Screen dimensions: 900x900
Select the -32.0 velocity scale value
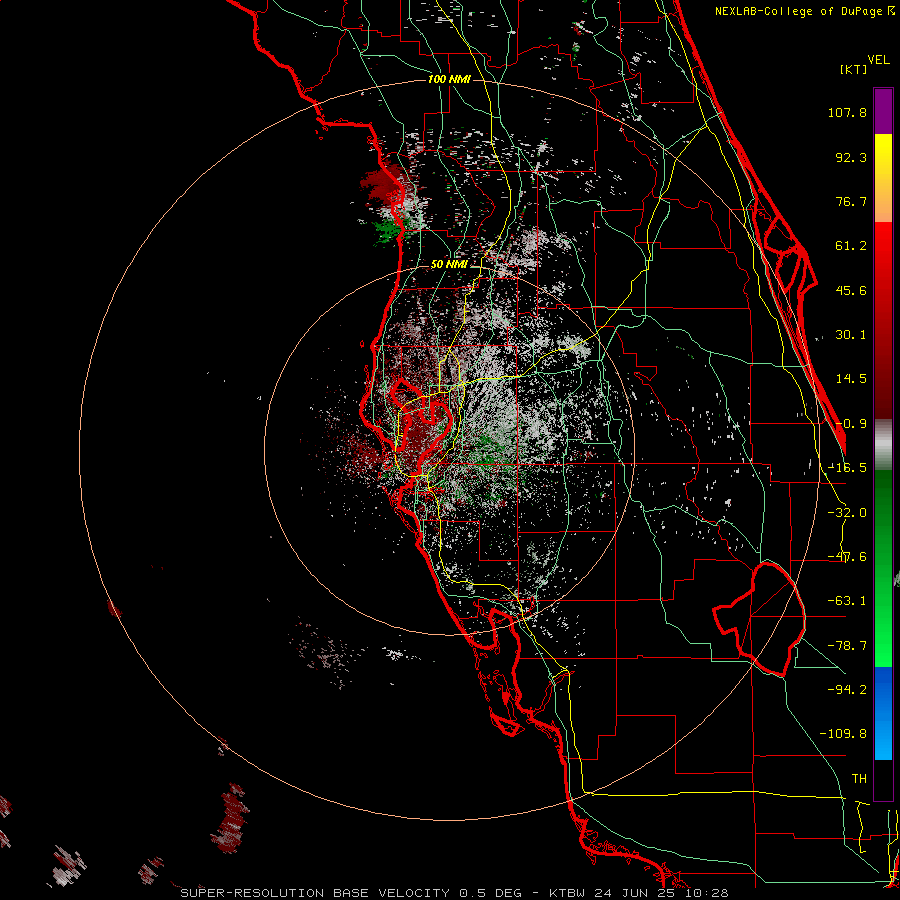coord(847,513)
